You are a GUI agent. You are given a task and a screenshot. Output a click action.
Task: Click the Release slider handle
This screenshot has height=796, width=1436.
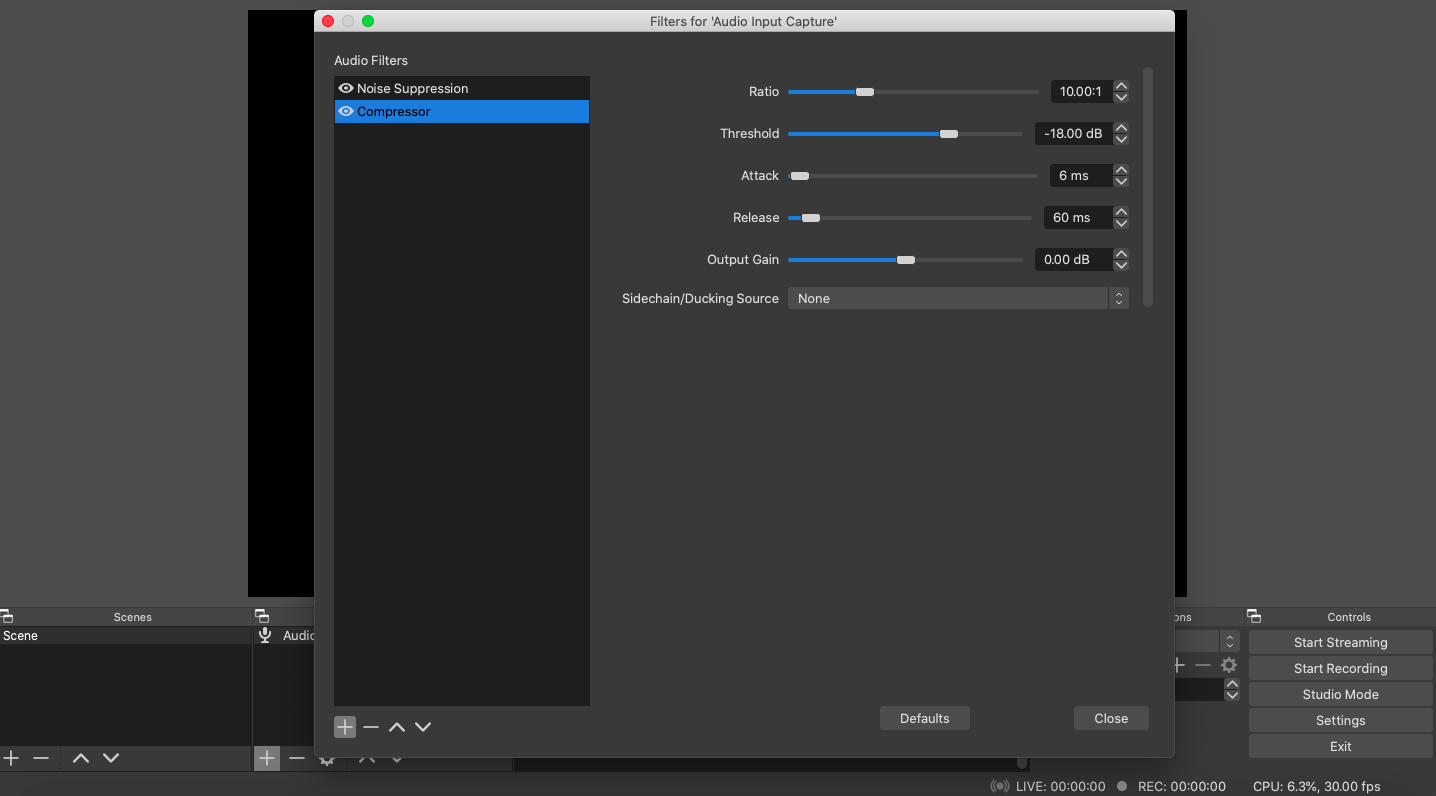811,218
